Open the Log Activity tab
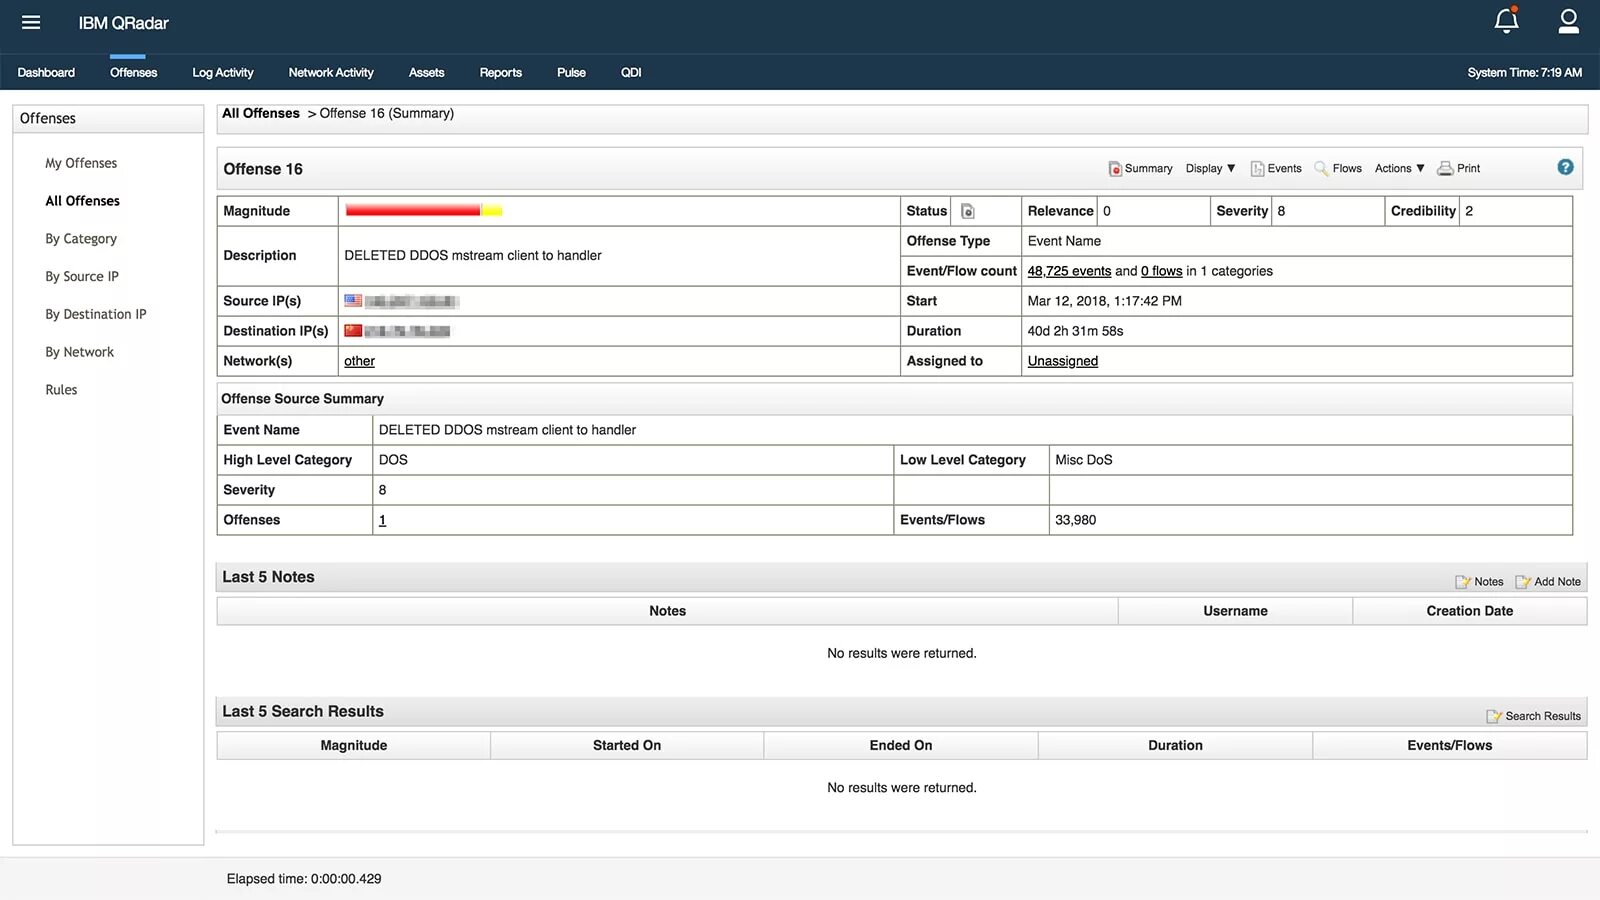1600x900 pixels. point(223,72)
